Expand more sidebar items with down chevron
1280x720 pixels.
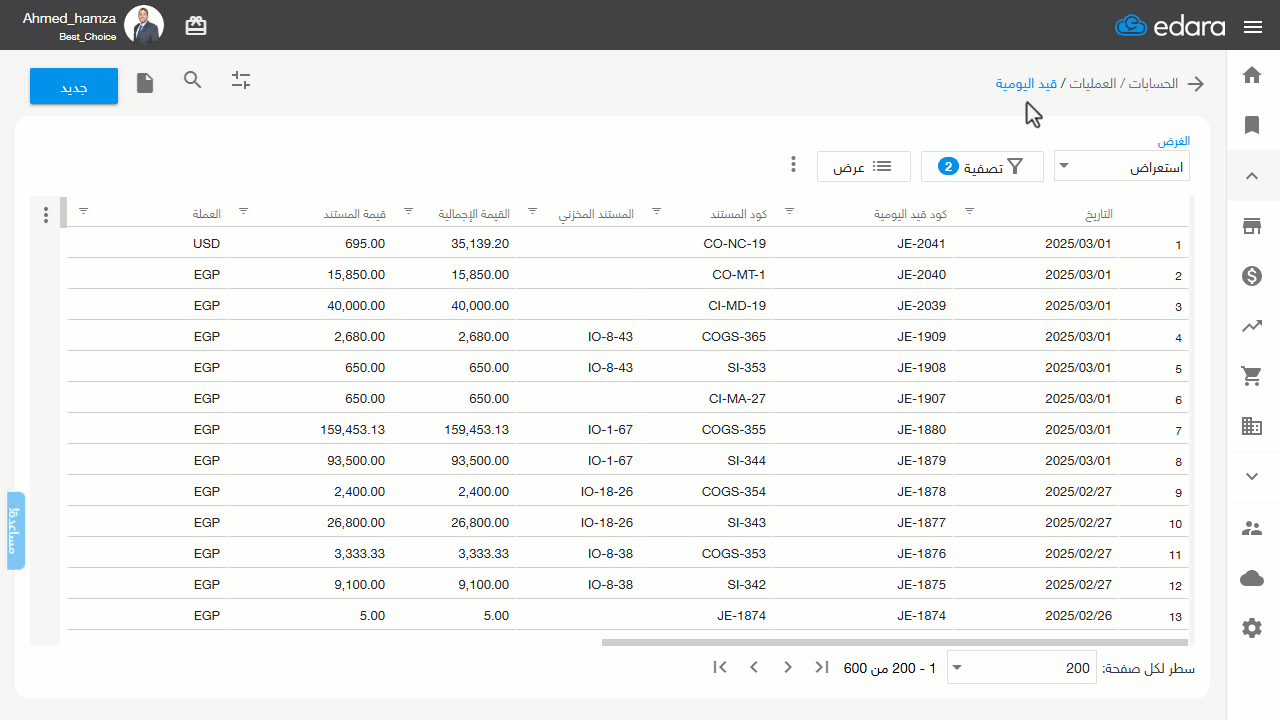(1252, 477)
